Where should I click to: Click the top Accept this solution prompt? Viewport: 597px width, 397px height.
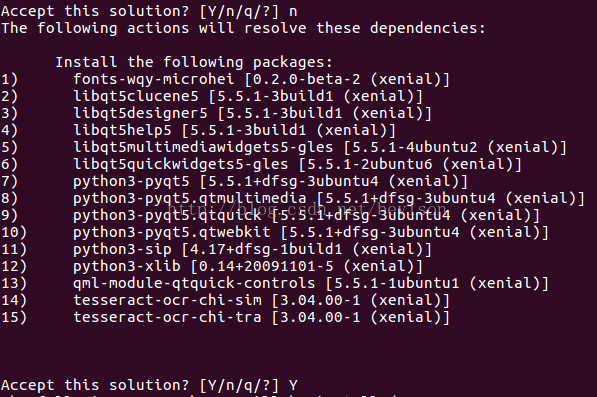[149, 11]
